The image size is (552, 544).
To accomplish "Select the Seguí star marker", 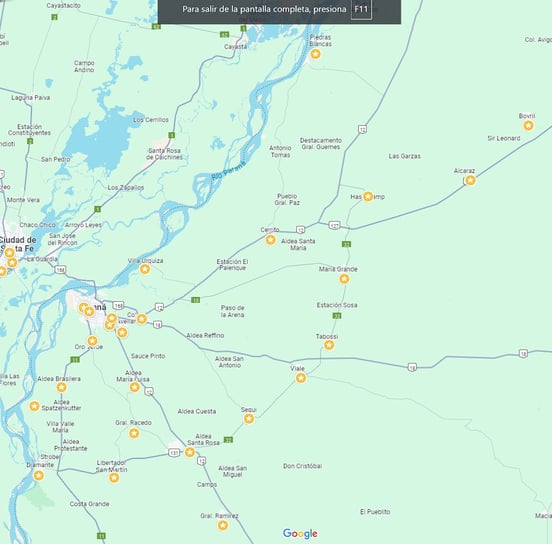I will click(x=249, y=419).
